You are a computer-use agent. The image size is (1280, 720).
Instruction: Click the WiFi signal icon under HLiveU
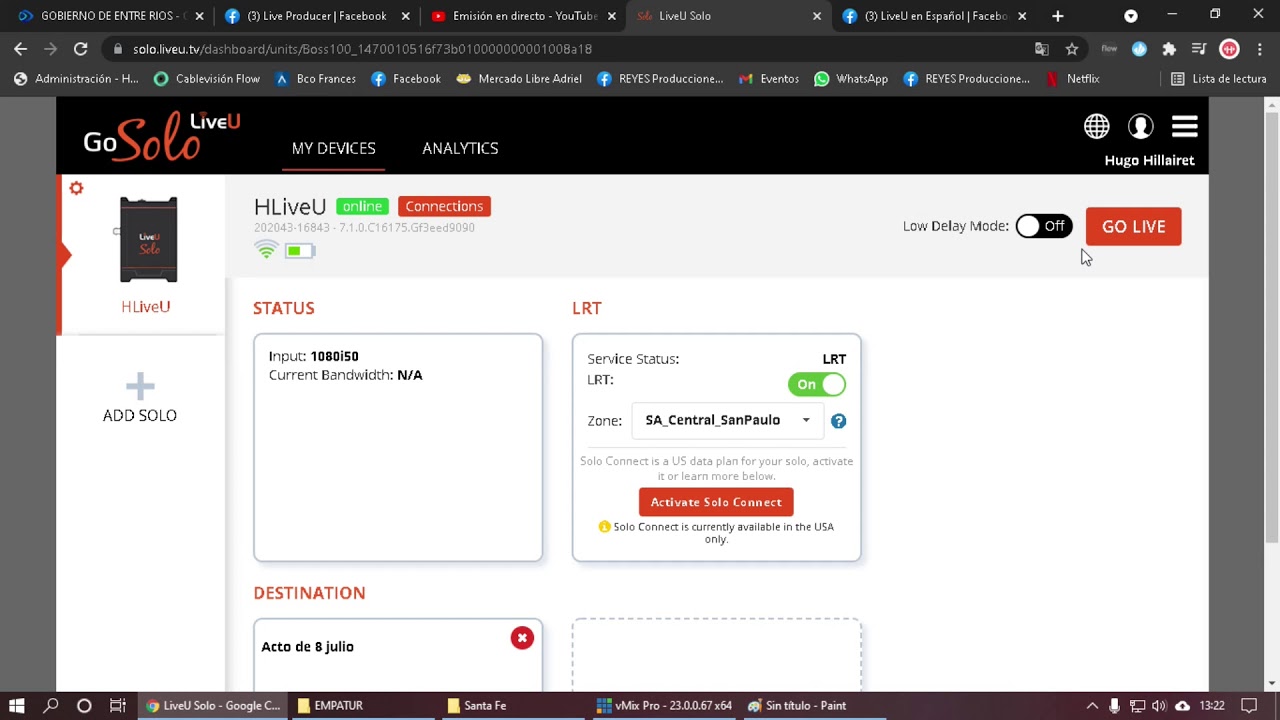266,250
